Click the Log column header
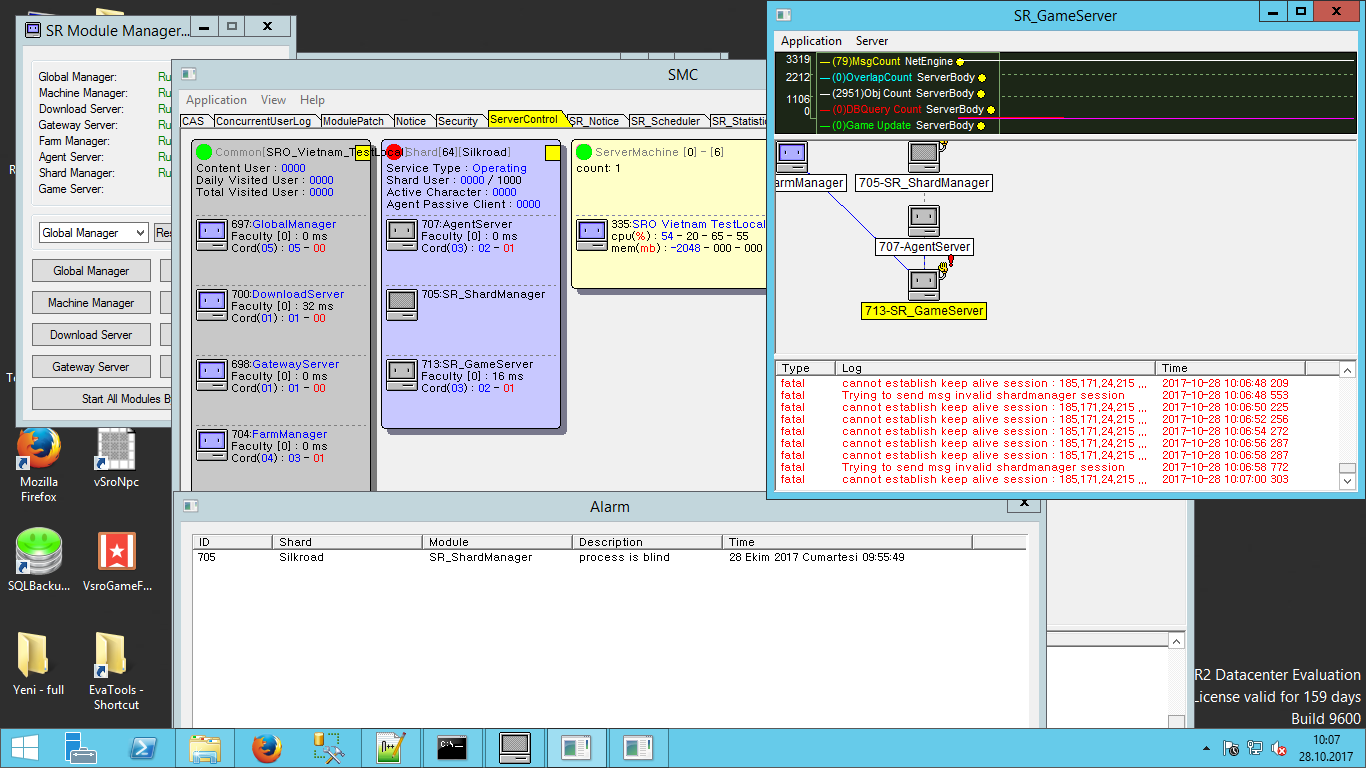 tap(995, 368)
